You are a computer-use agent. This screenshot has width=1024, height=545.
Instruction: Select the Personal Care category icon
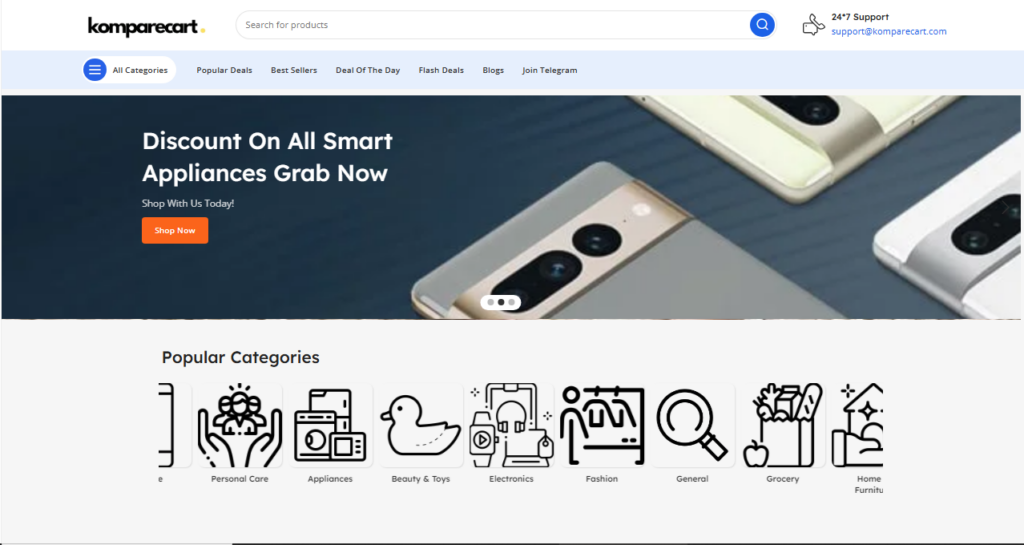(240, 426)
